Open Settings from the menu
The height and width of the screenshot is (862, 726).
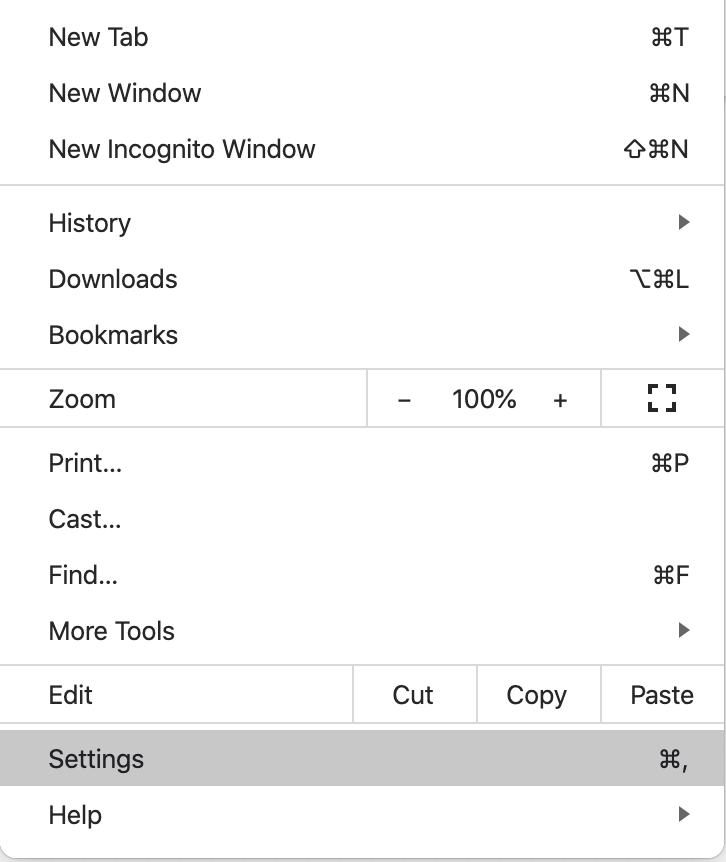coord(362,759)
